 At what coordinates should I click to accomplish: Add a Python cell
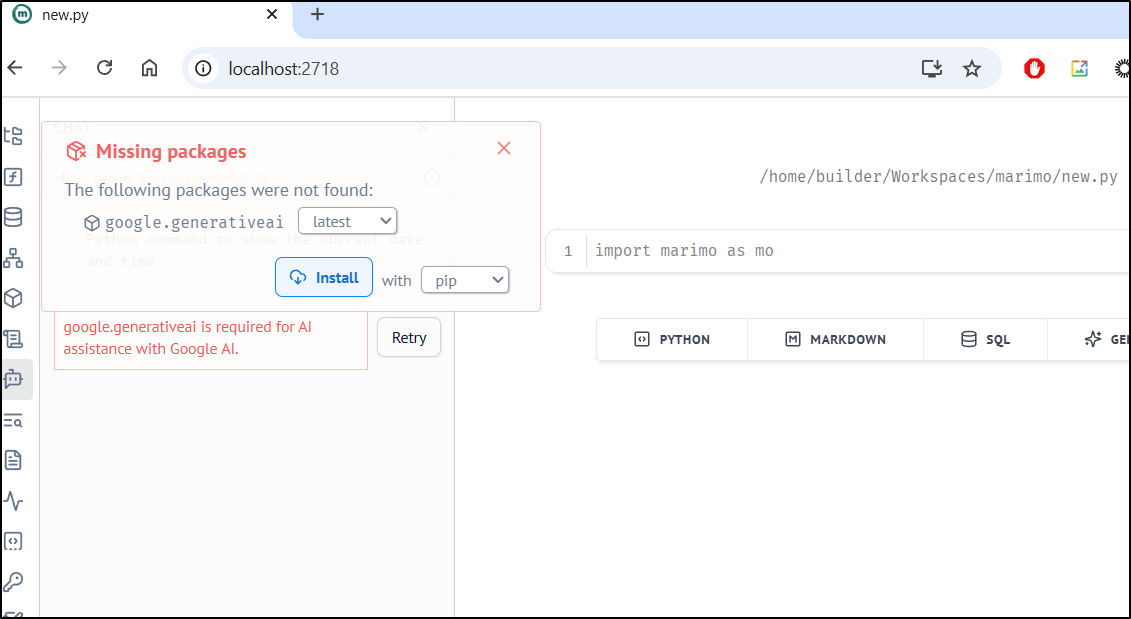[672, 339]
